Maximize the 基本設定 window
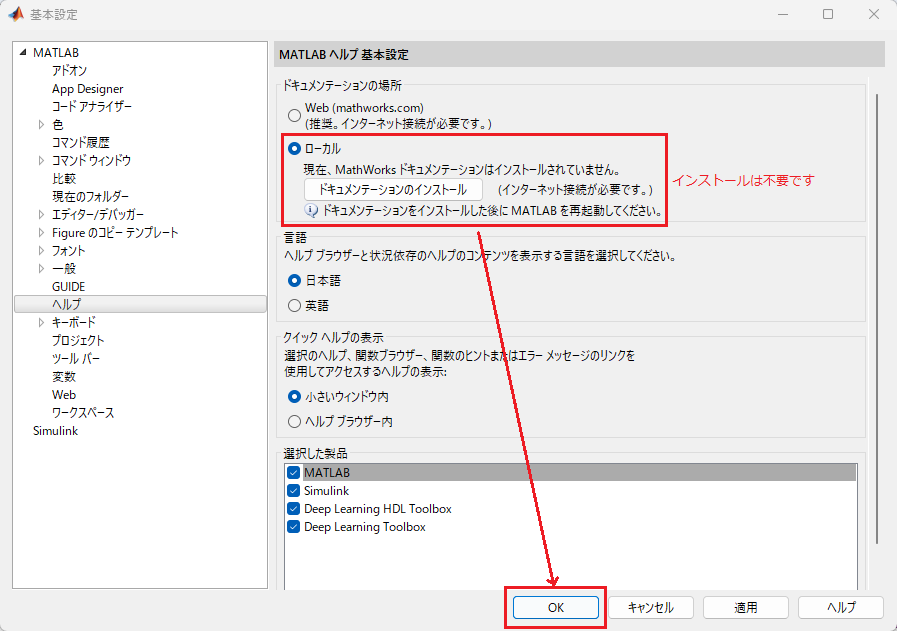 [828, 14]
